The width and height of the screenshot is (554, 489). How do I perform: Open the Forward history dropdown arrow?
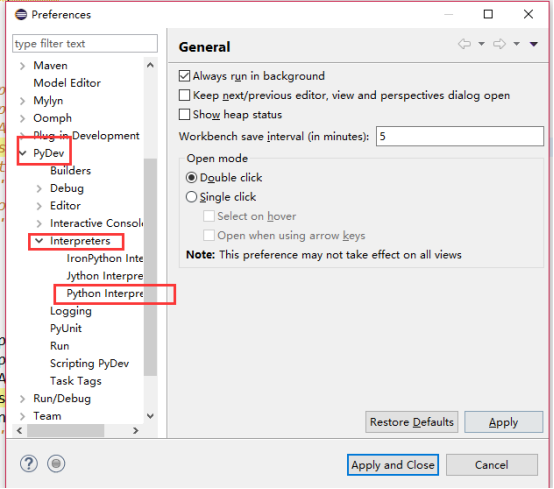click(x=516, y=44)
